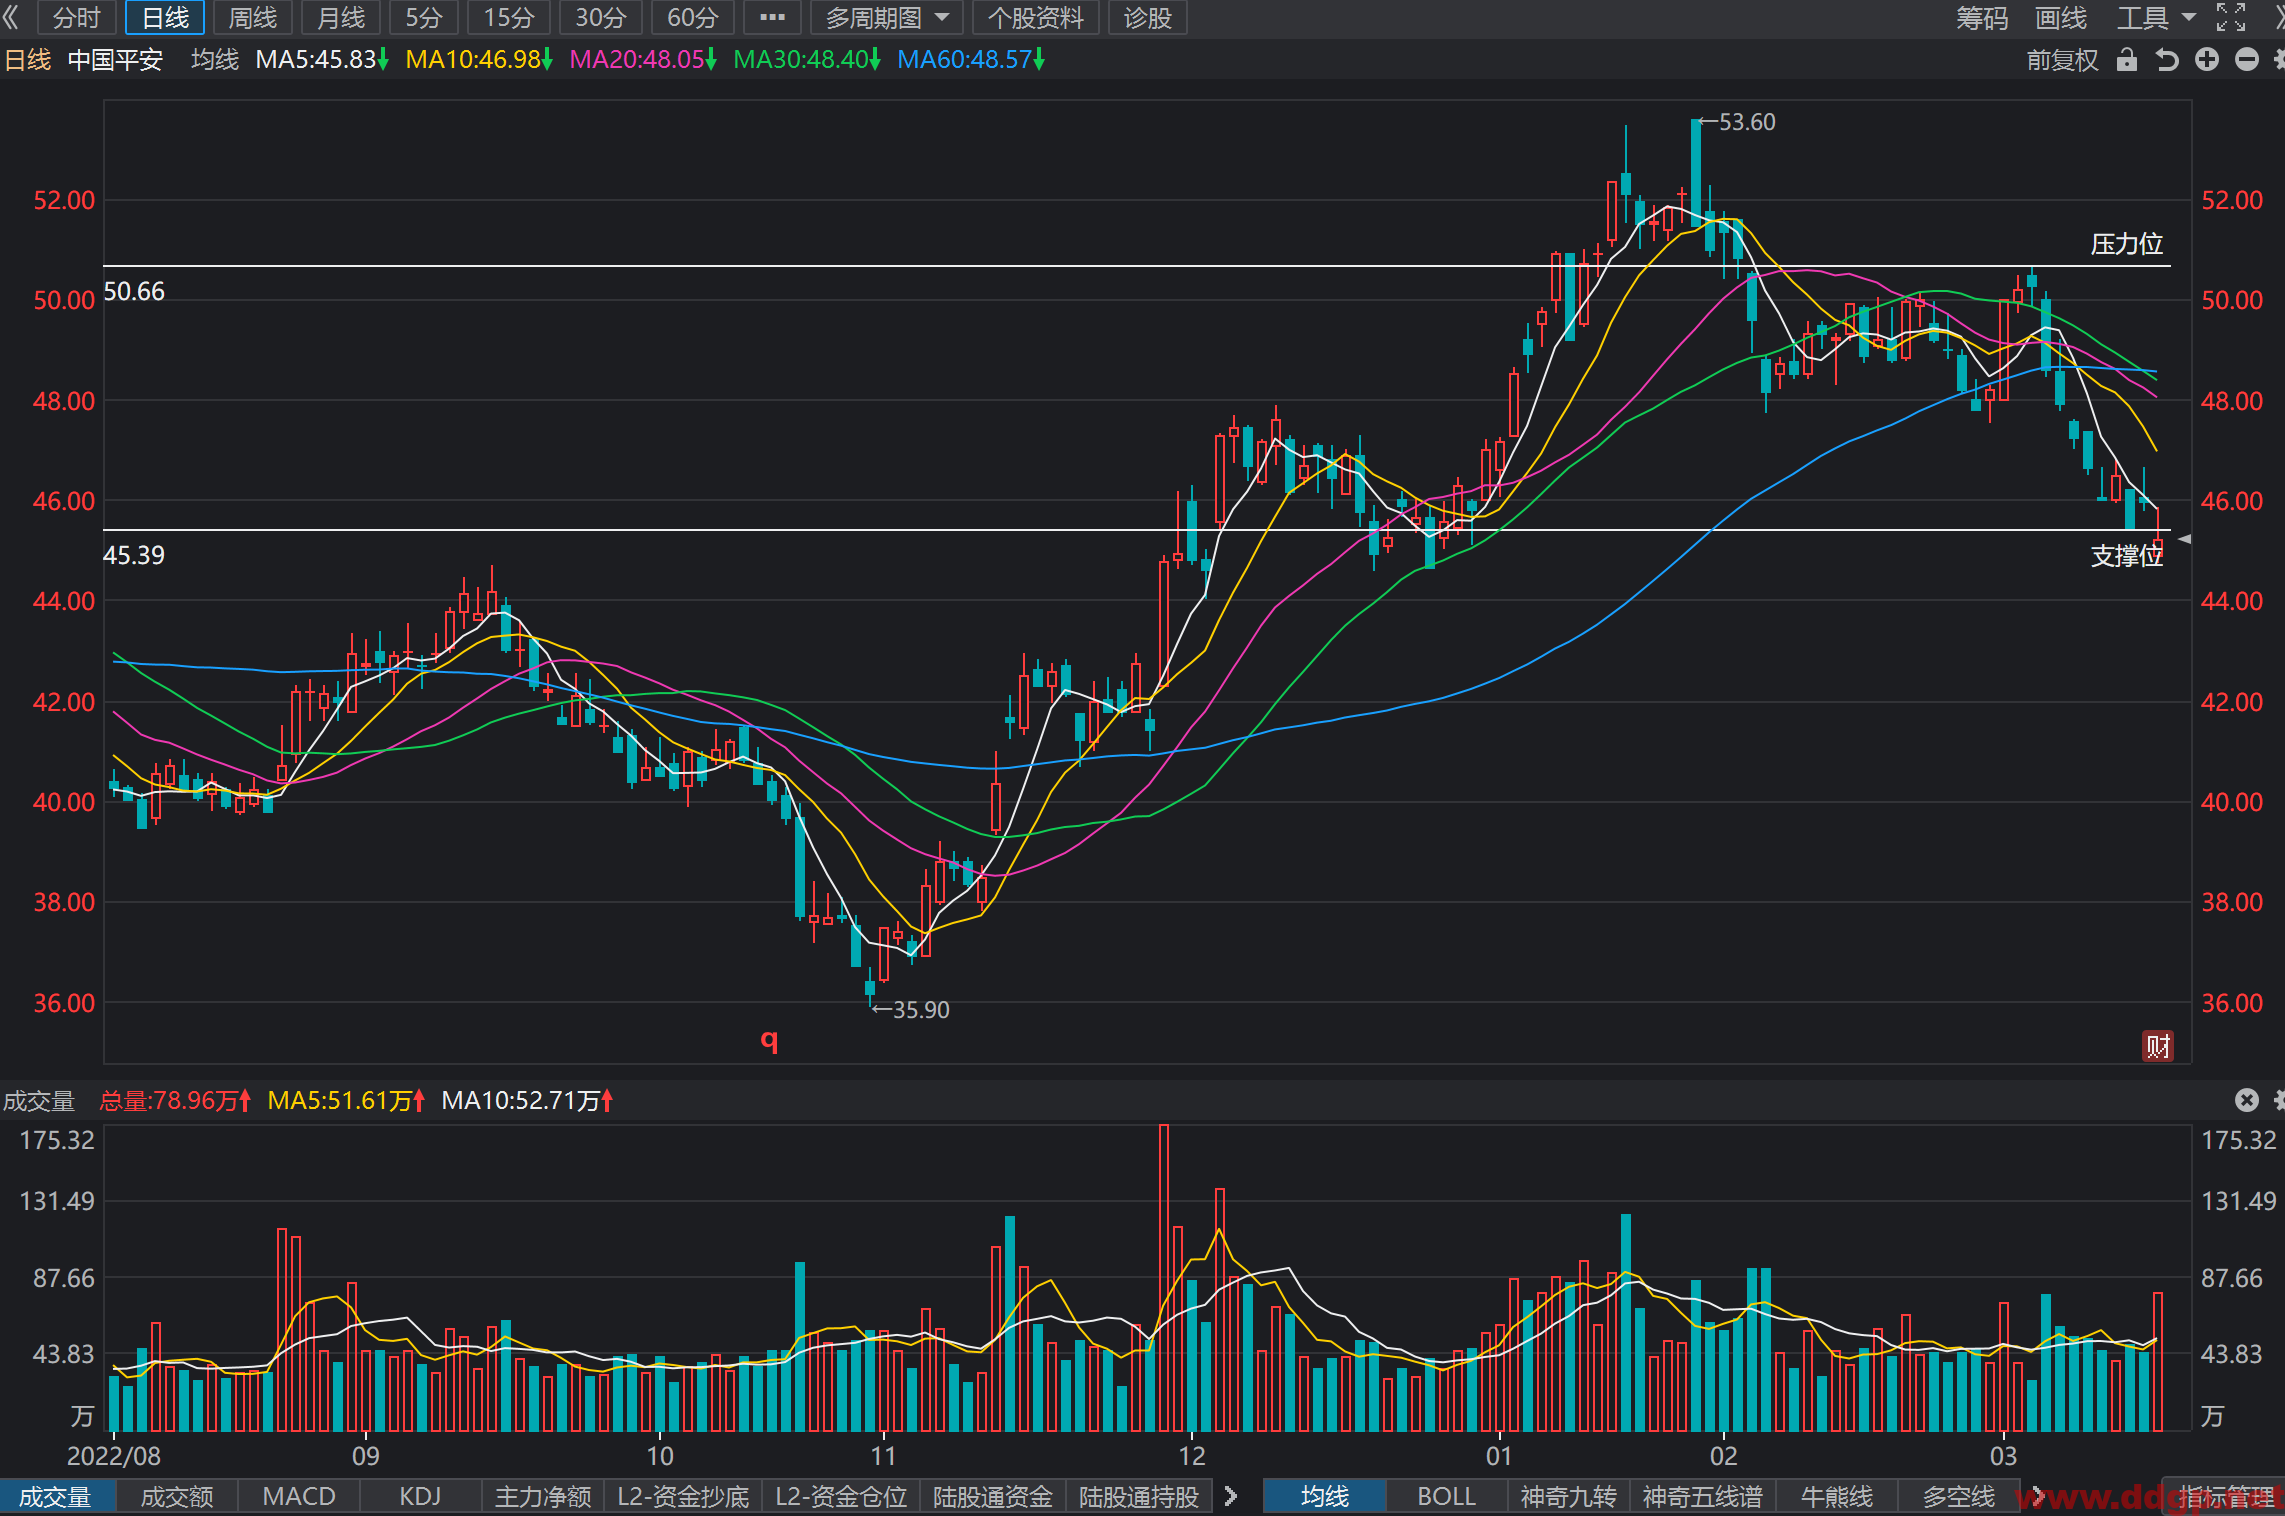Image resolution: width=2285 pixels, height=1516 pixels.
Task: Click the red 财 badge icon
Action: click(2157, 1046)
